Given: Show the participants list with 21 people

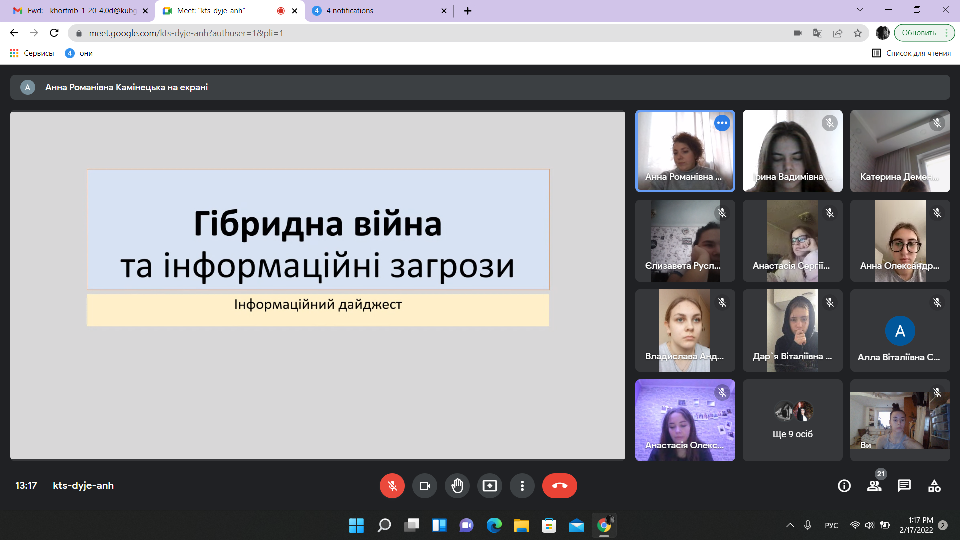Looking at the screenshot, I should coord(874,486).
